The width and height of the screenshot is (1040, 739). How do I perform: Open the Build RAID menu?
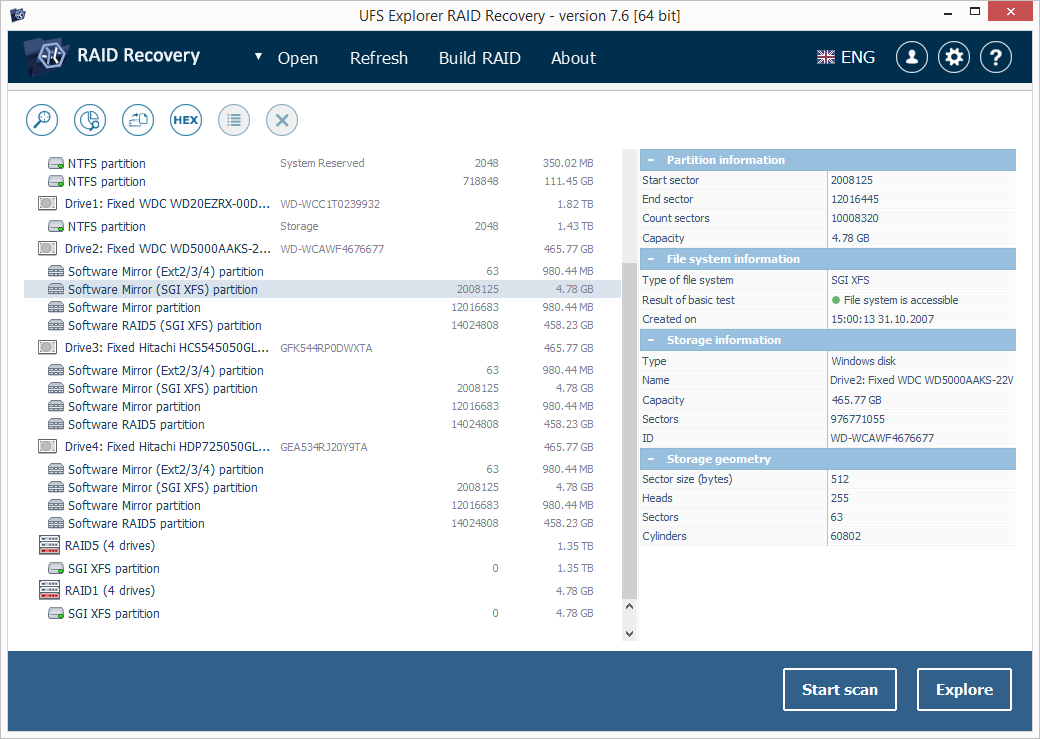coord(480,58)
